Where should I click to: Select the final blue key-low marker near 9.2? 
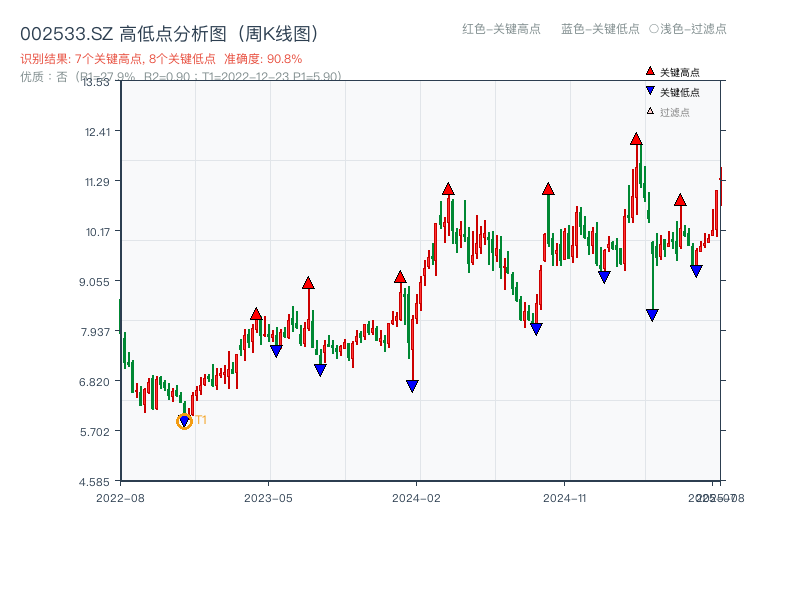696,271
